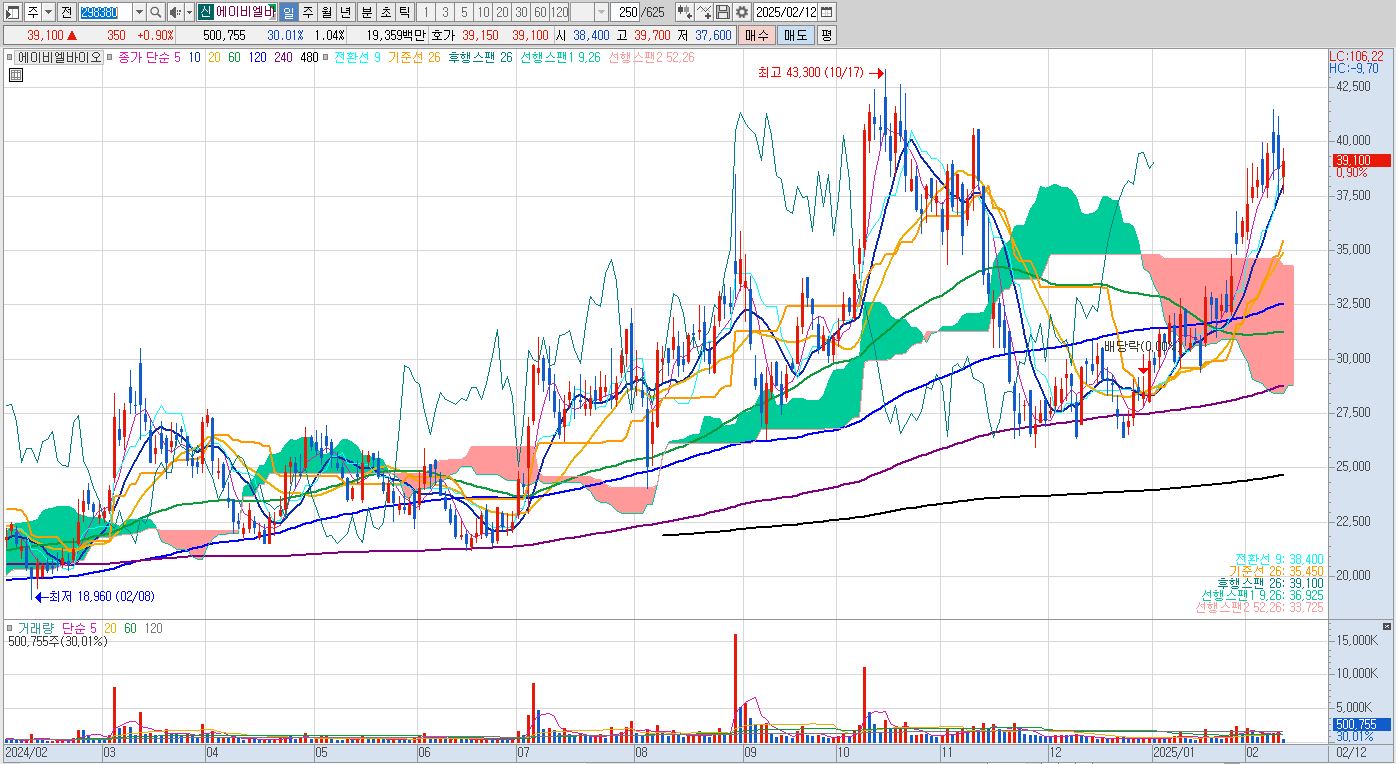Click the 에이비엘바이오 chart legend label
This screenshot has width=1396, height=764.
(60, 57)
